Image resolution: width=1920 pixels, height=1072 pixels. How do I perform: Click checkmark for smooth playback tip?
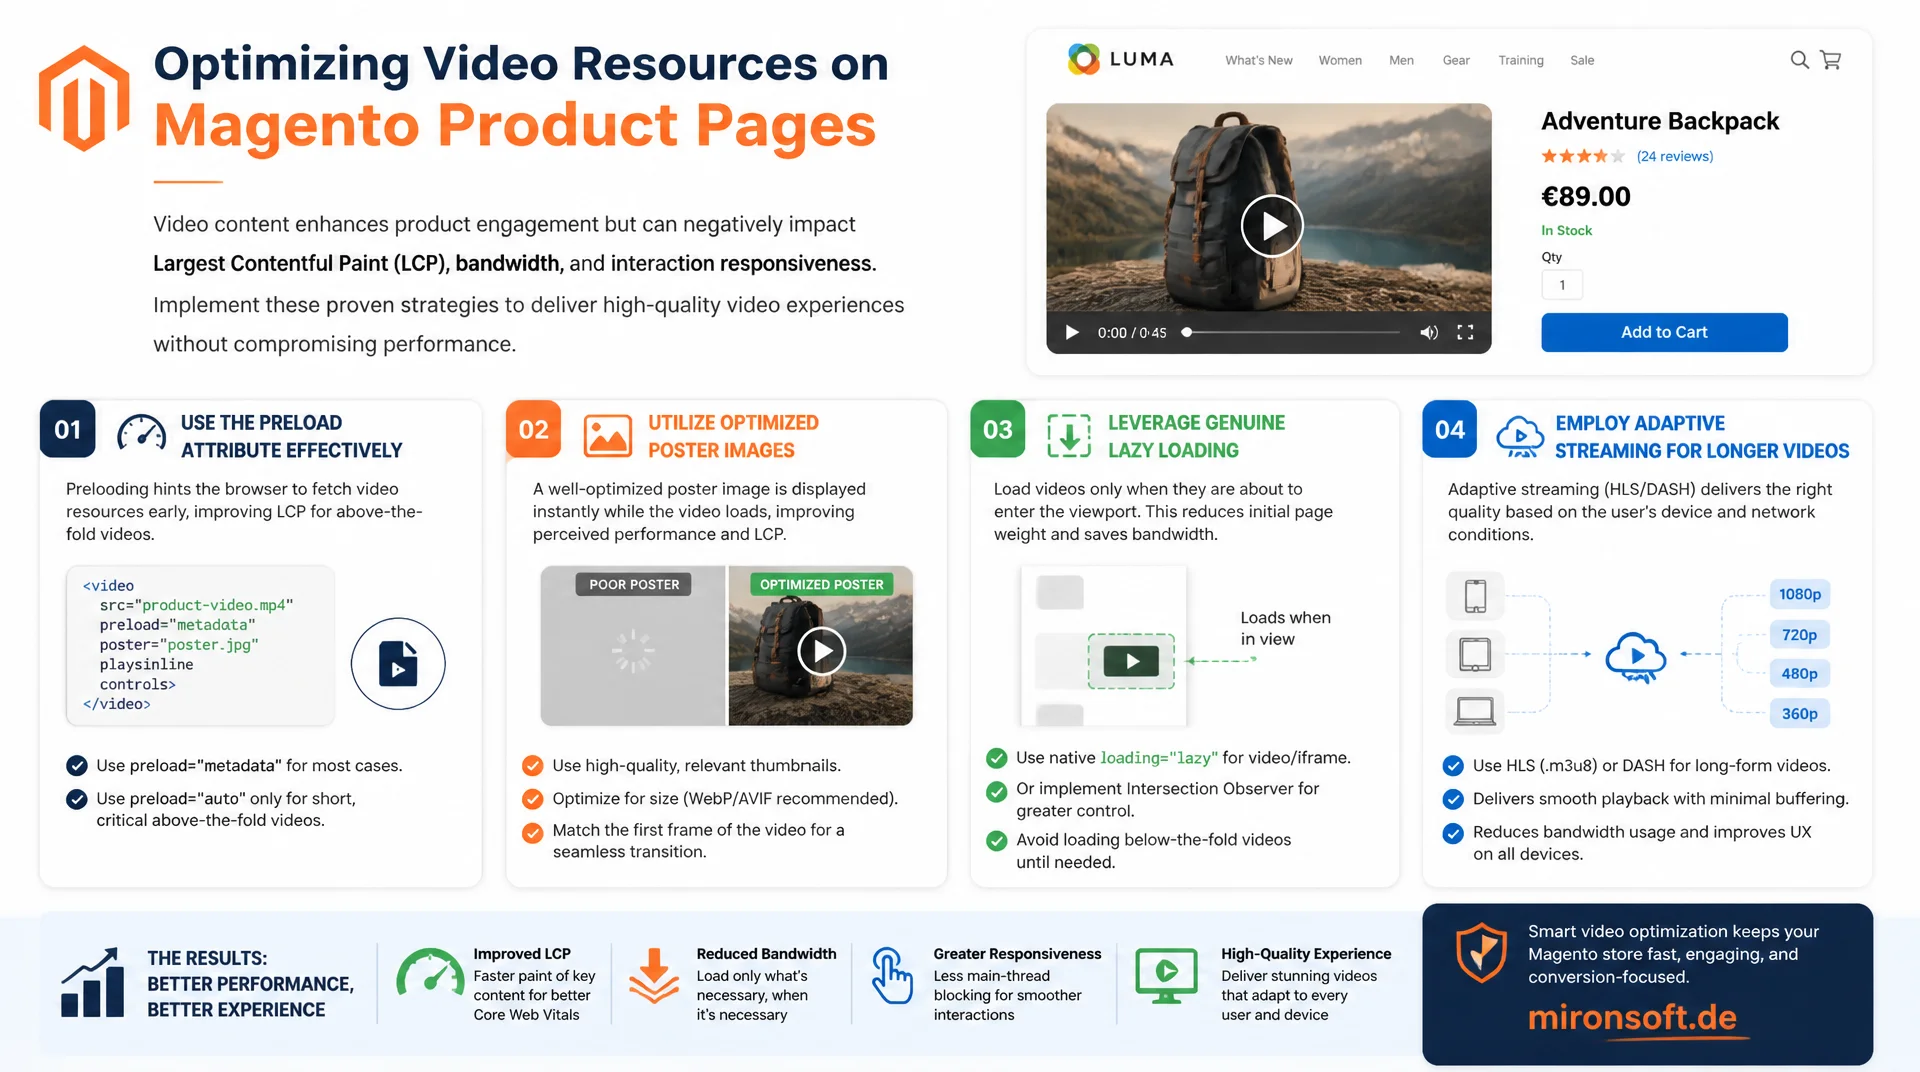coord(1454,799)
